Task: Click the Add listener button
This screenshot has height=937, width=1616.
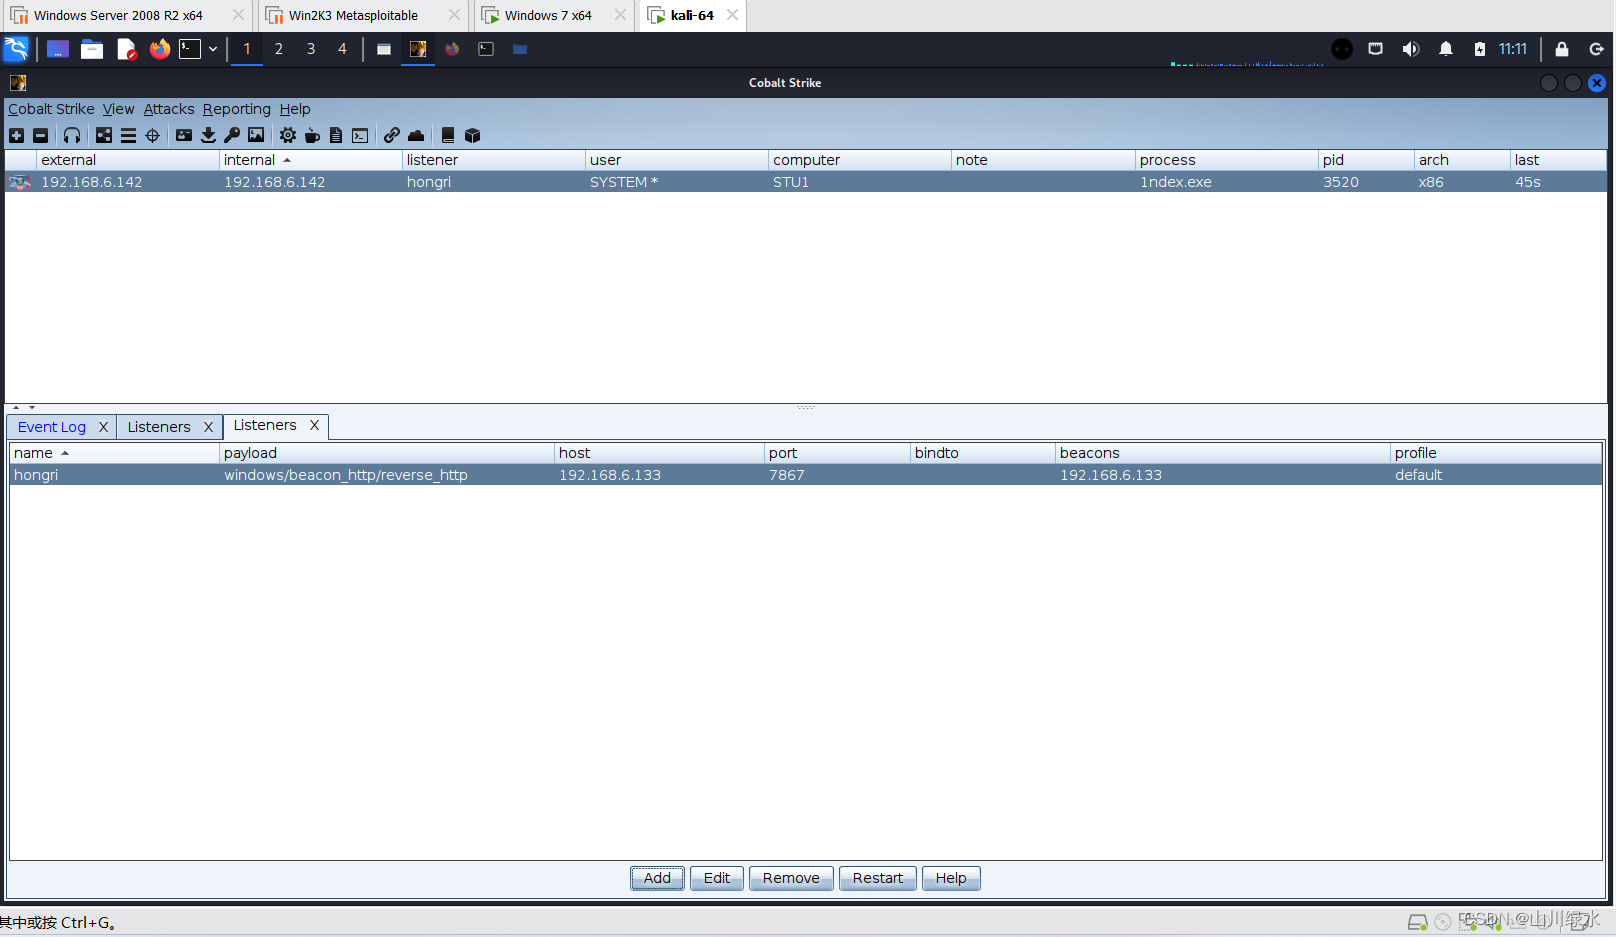Action: point(657,878)
